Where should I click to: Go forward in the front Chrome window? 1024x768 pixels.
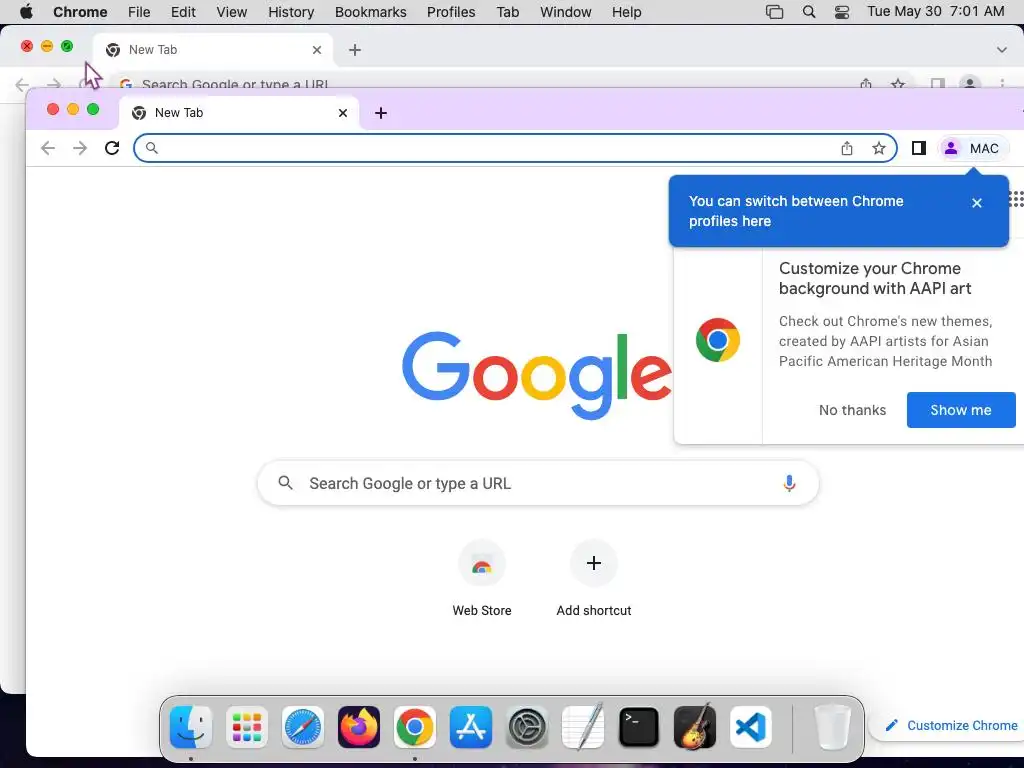pyautogui.click(x=80, y=148)
